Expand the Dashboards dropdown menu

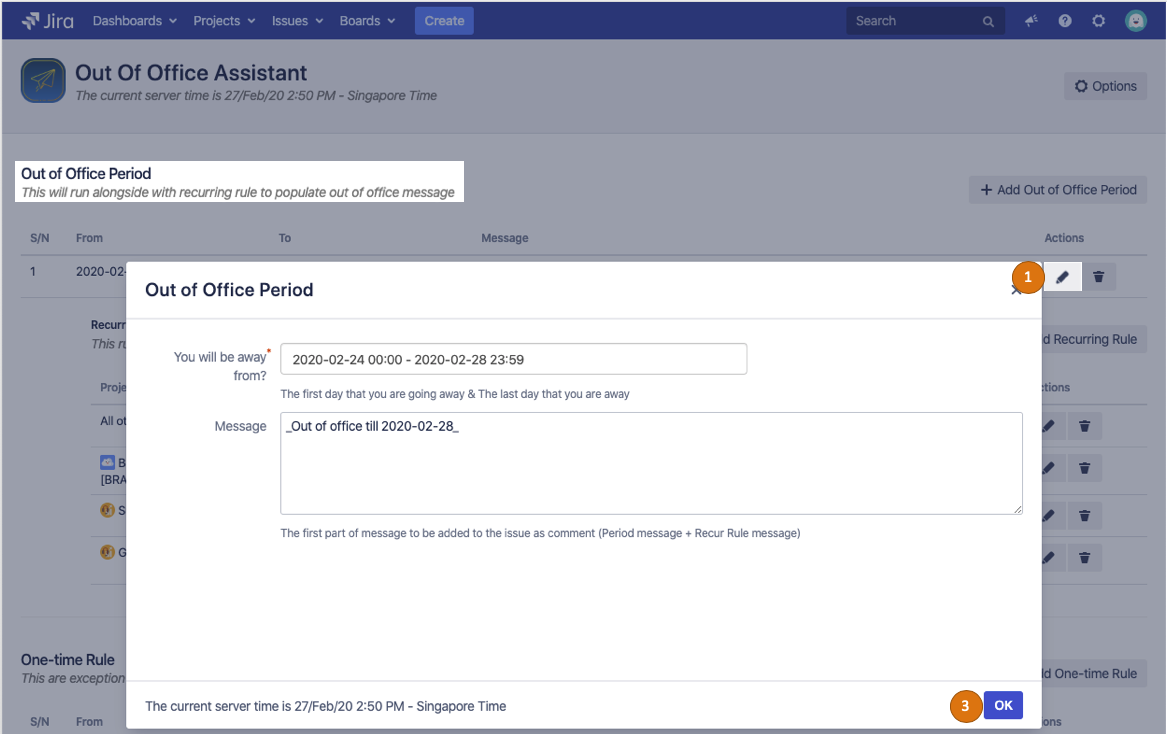click(134, 21)
